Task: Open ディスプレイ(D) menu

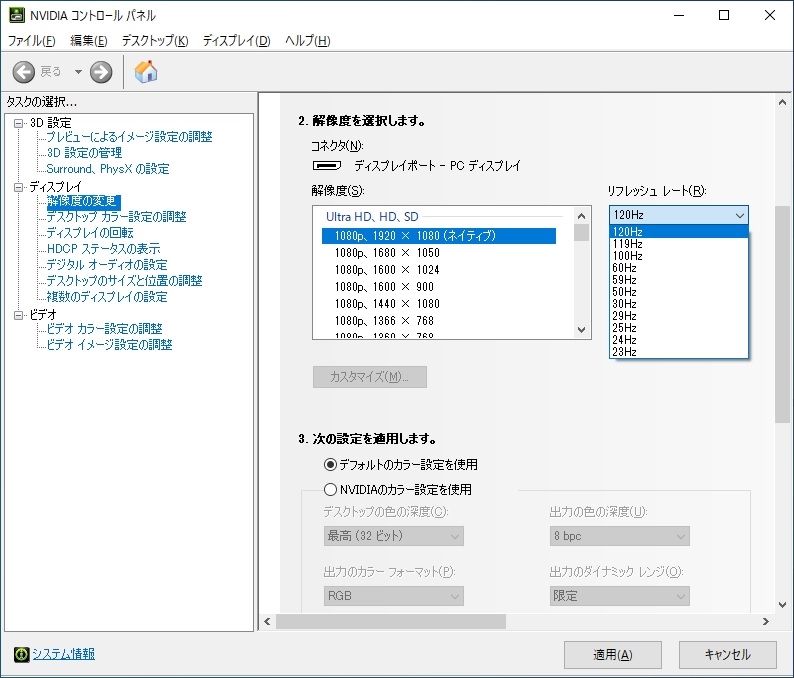Action: point(236,41)
